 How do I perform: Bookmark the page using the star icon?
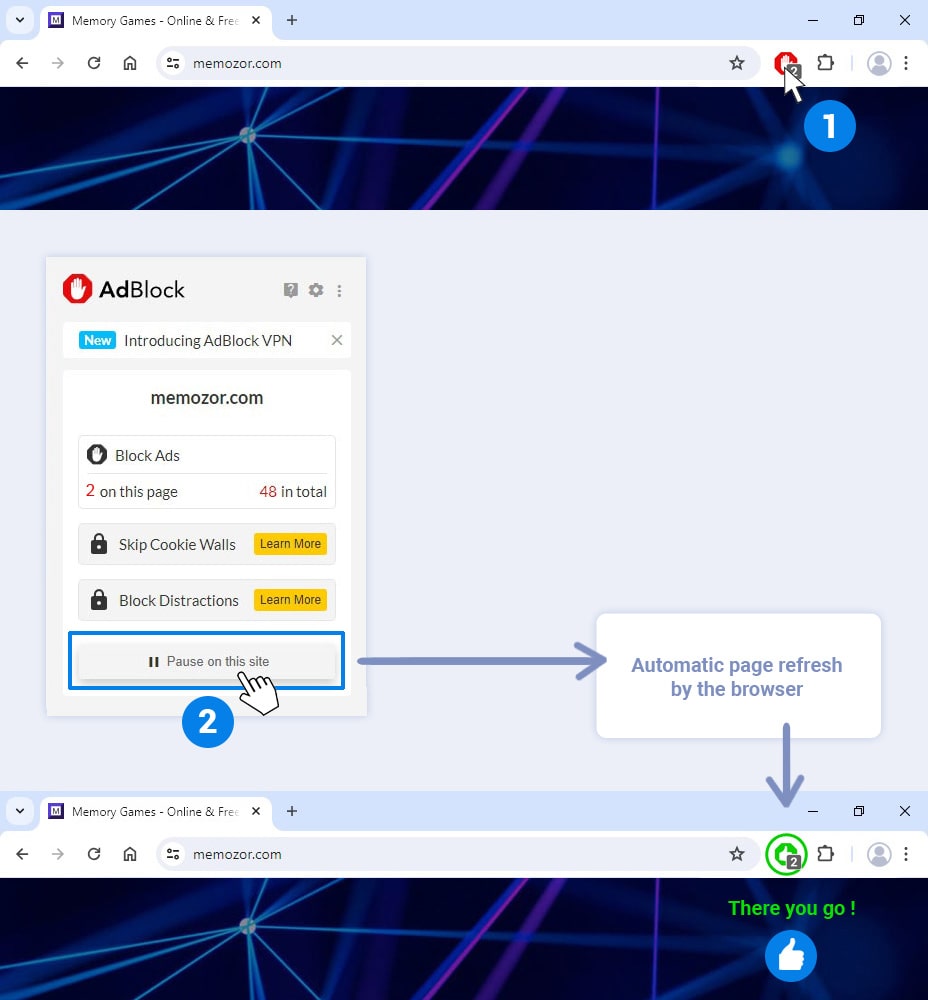(x=737, y=62)
